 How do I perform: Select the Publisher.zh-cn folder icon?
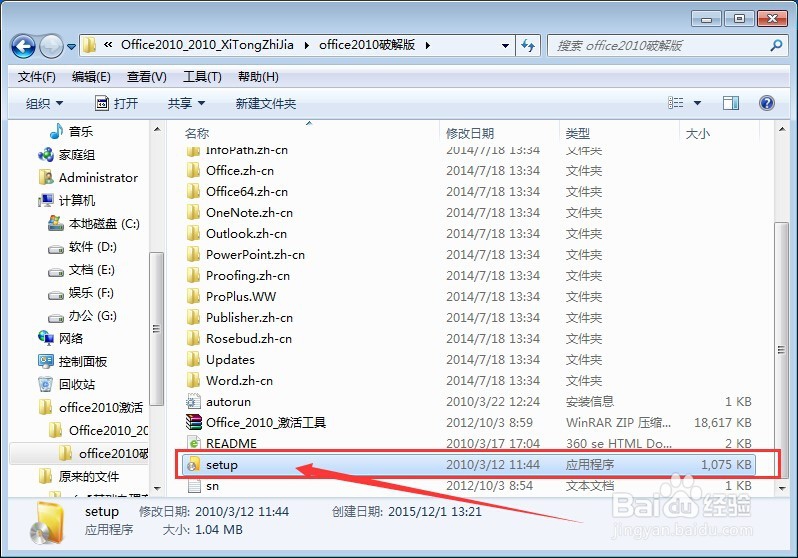(193, 317)
